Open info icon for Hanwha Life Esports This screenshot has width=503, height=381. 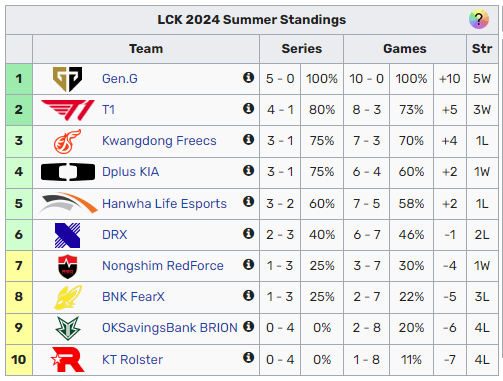[x=248, y=201]
